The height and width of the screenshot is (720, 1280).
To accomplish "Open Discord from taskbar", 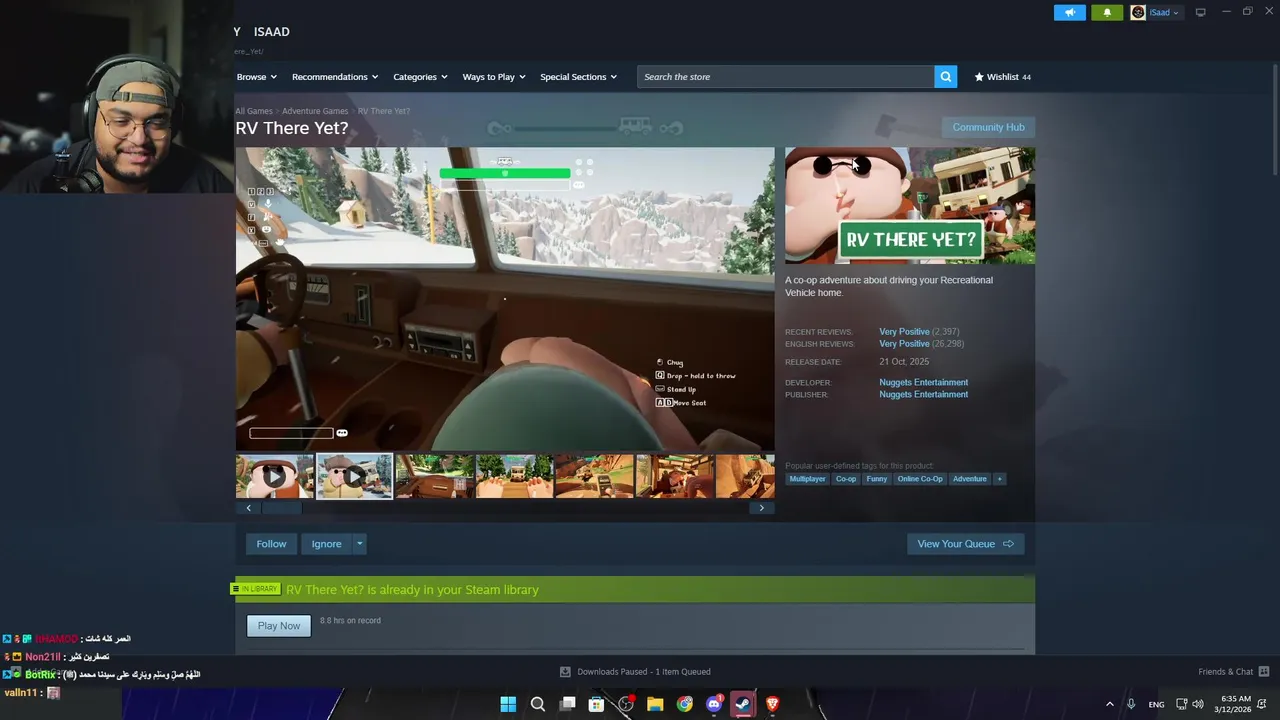I will [x=714, y=704].
